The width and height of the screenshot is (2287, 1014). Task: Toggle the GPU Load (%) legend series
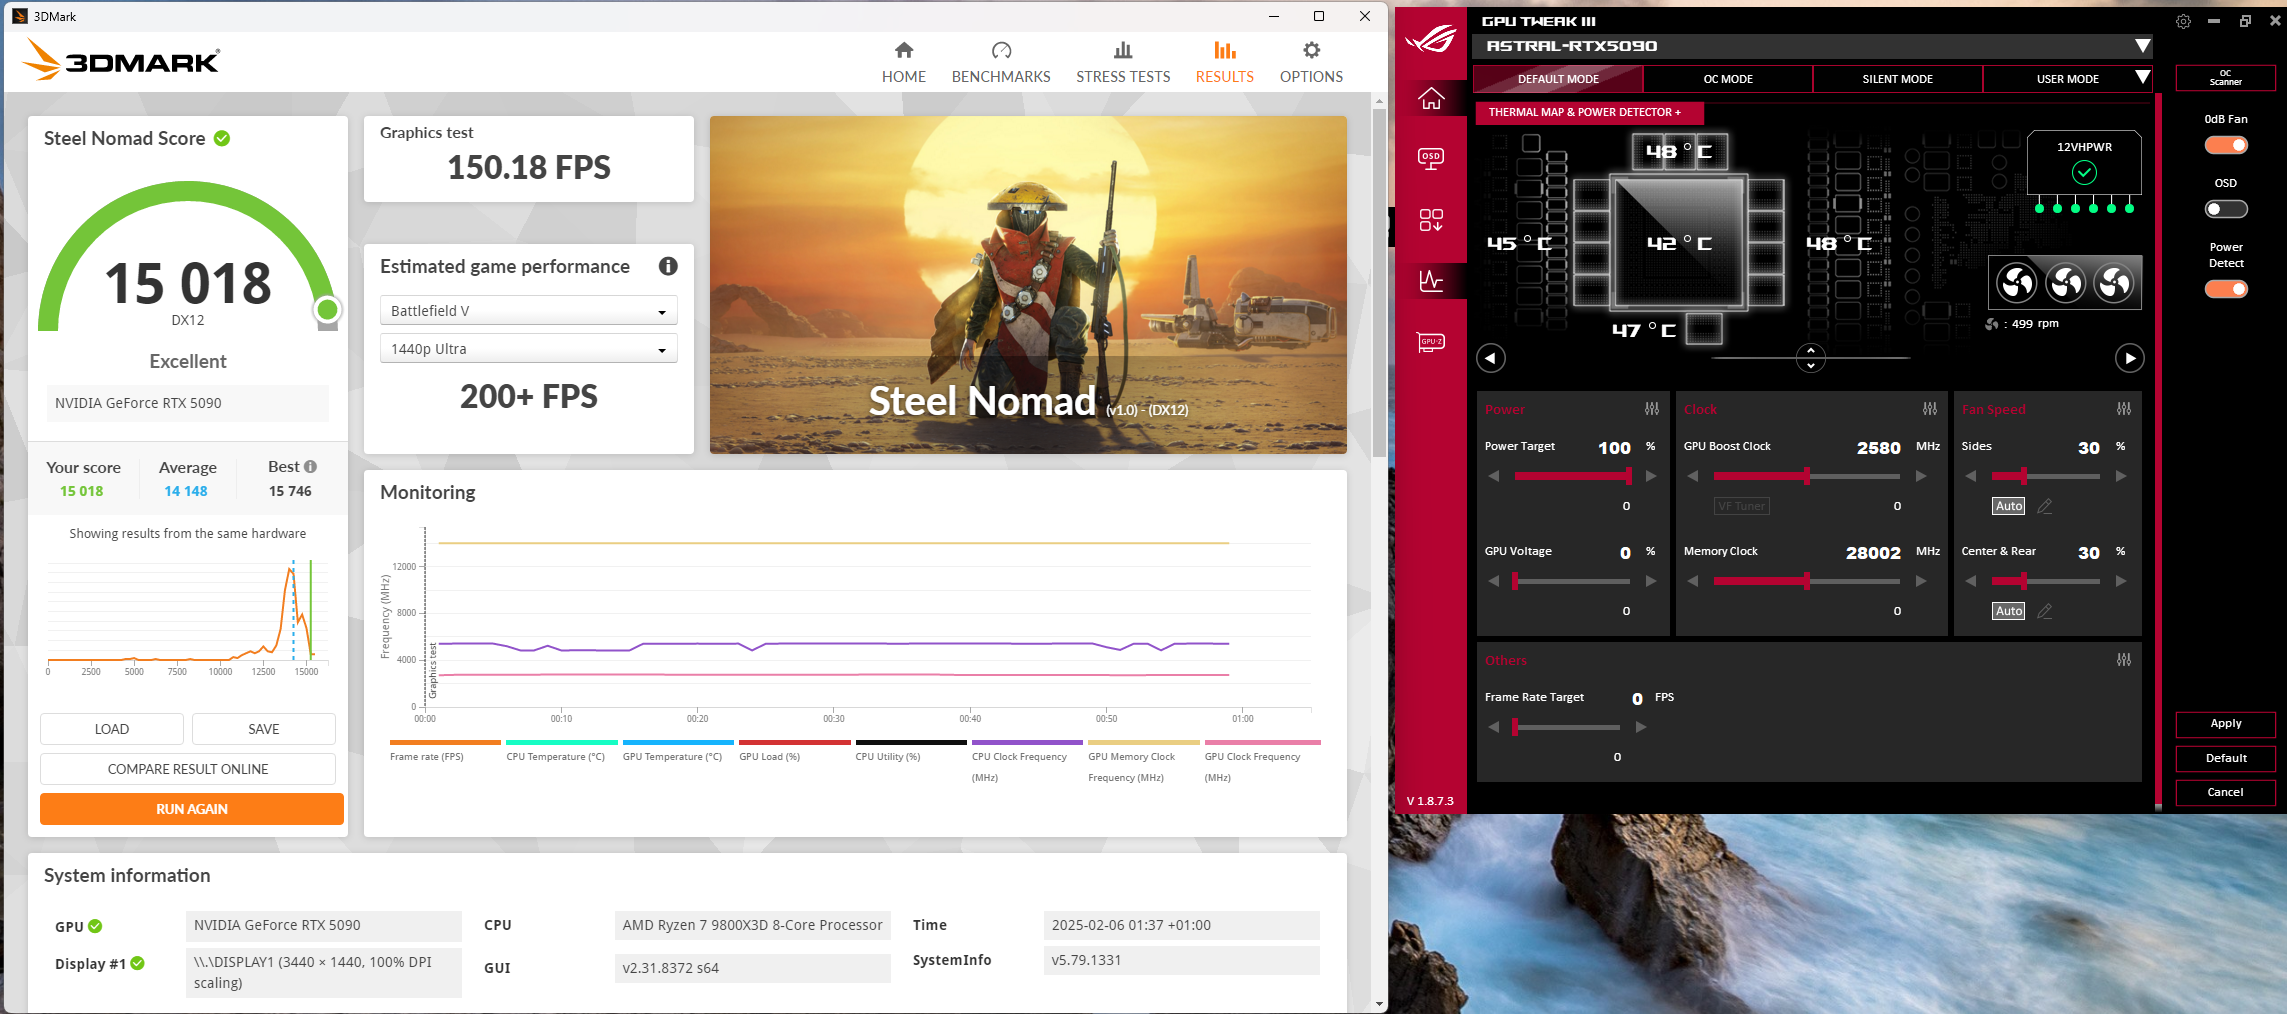tap(794, 751)
